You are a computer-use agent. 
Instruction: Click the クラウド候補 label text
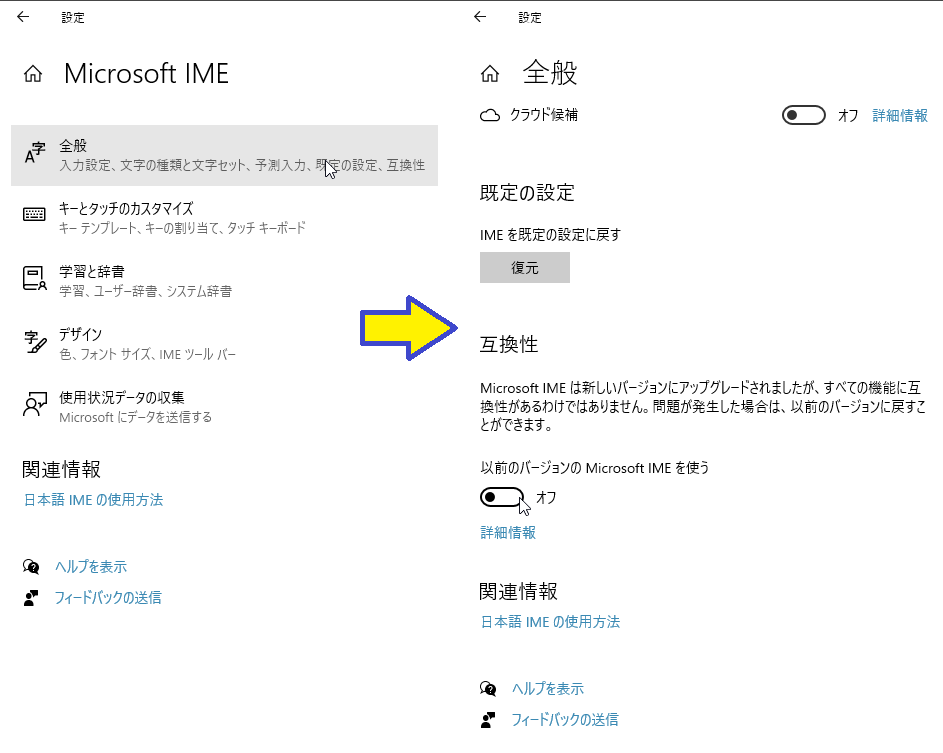[544, 115]
